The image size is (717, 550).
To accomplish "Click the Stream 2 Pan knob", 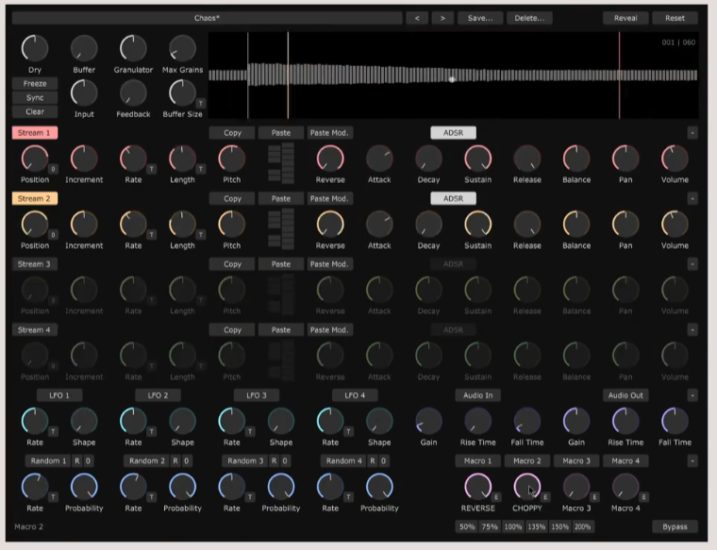I will tap(626, 224).
